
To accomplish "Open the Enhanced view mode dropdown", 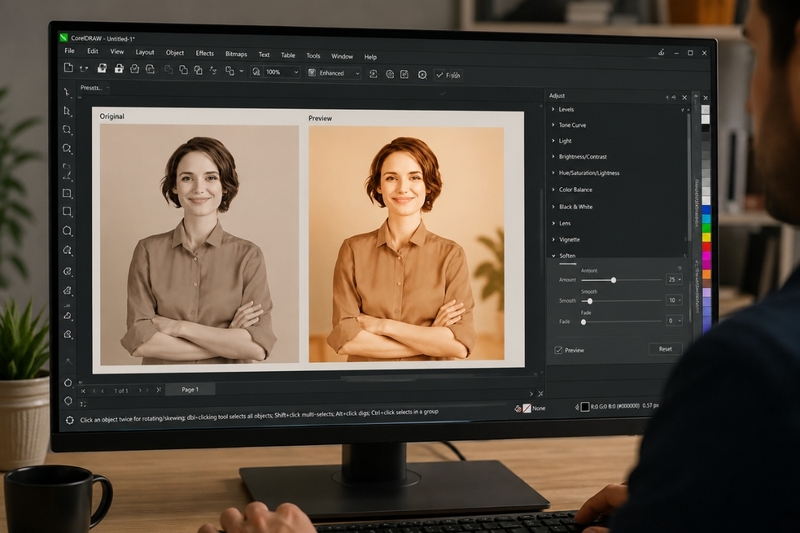I will point(334,73).
